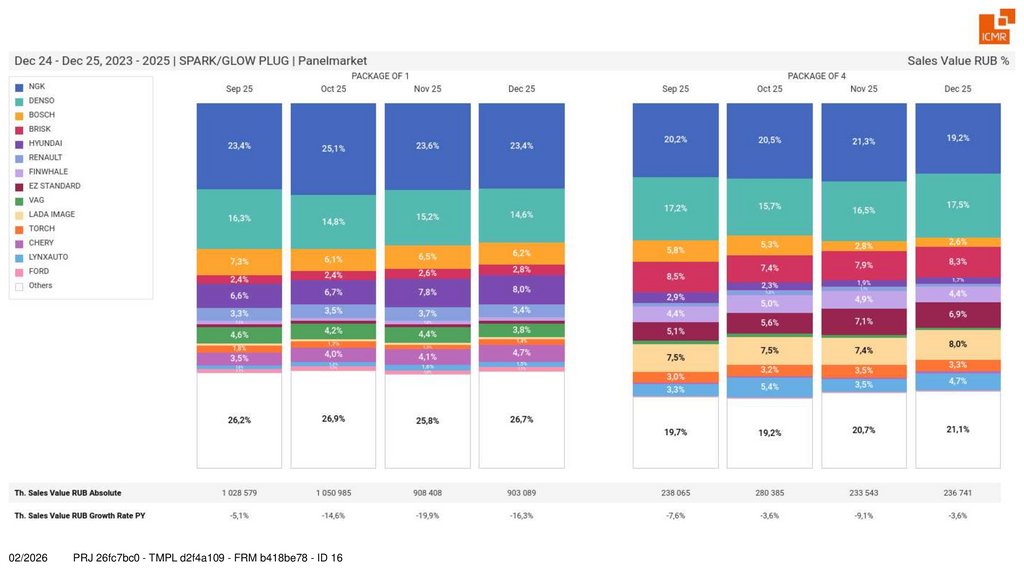Click the 1 050 985 sales value
1024x574 pixels.
tap(333, 493)
